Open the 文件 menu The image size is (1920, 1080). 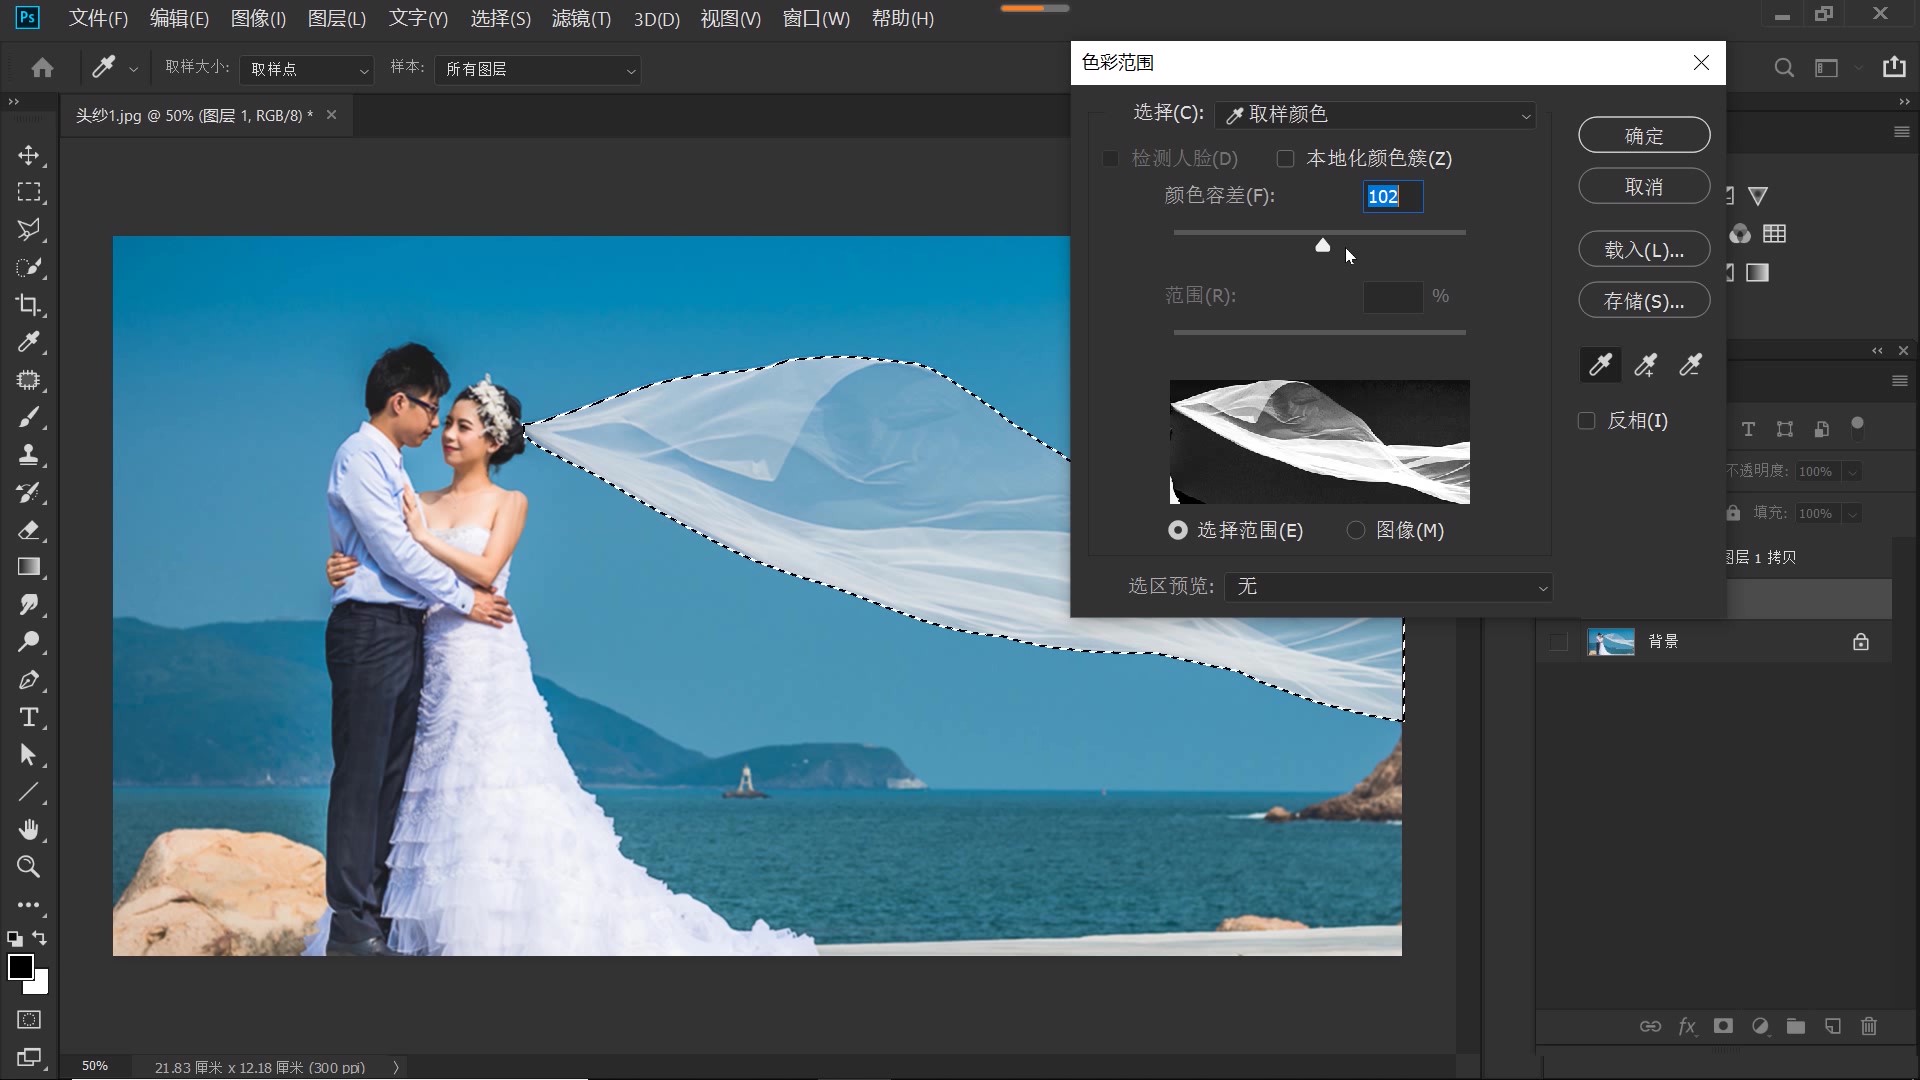click(98, 19)
